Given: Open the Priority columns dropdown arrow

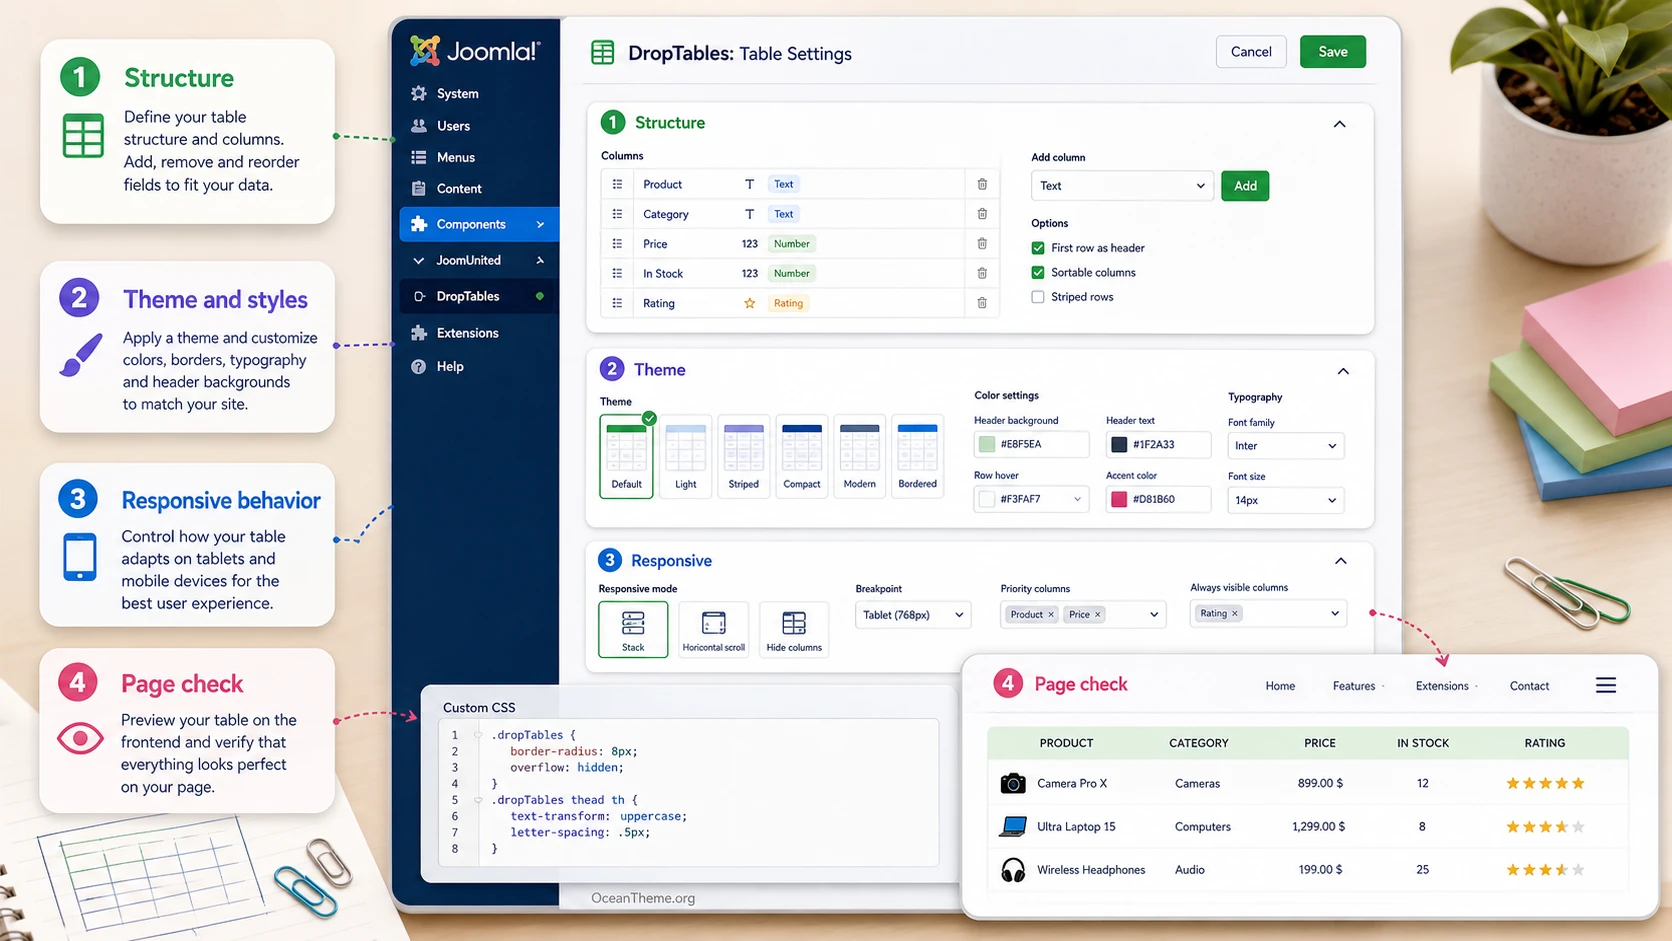Looking at the screenshot, I should 1154,615.
